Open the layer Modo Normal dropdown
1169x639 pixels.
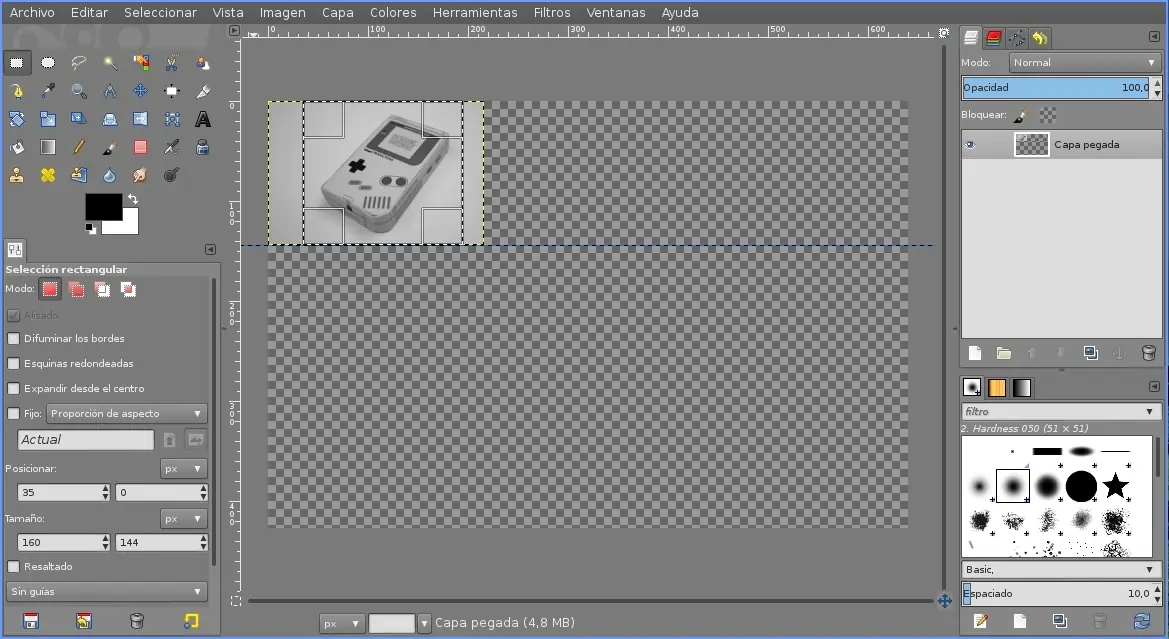(1084, 62)
